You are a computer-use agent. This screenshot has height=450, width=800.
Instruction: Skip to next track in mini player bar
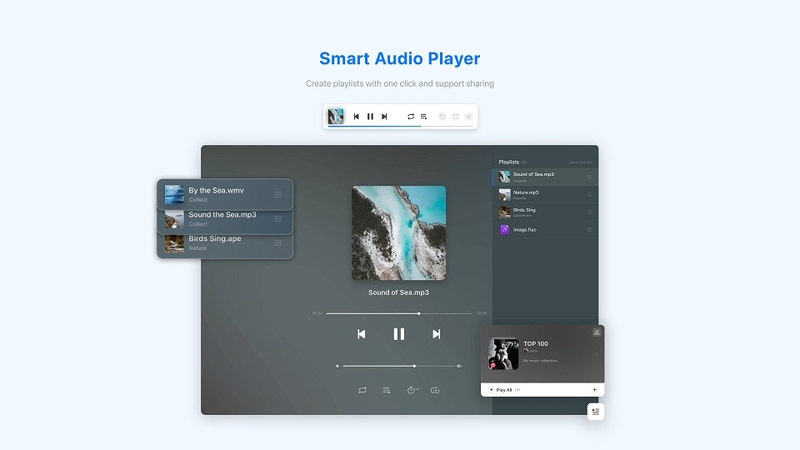coord(385,116)
